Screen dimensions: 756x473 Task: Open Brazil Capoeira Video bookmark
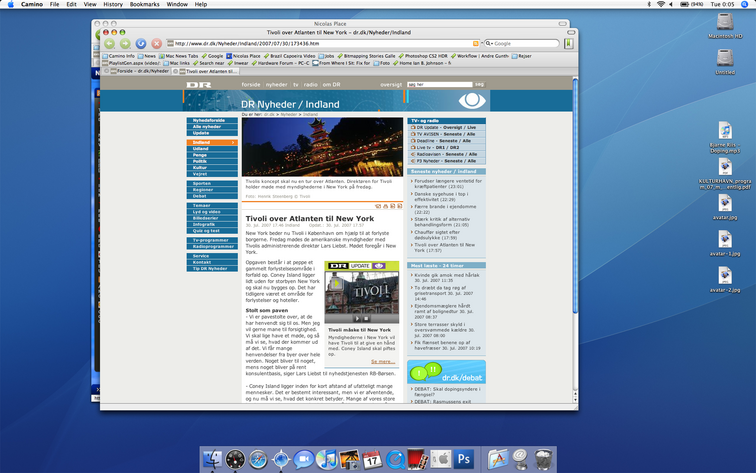(x=290, y=56)
